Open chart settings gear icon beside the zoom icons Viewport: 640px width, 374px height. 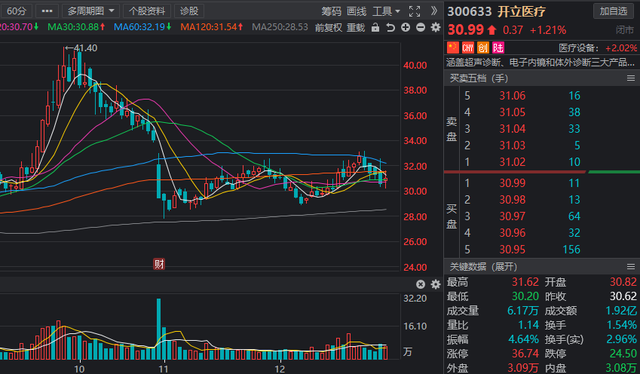point(436,27)
